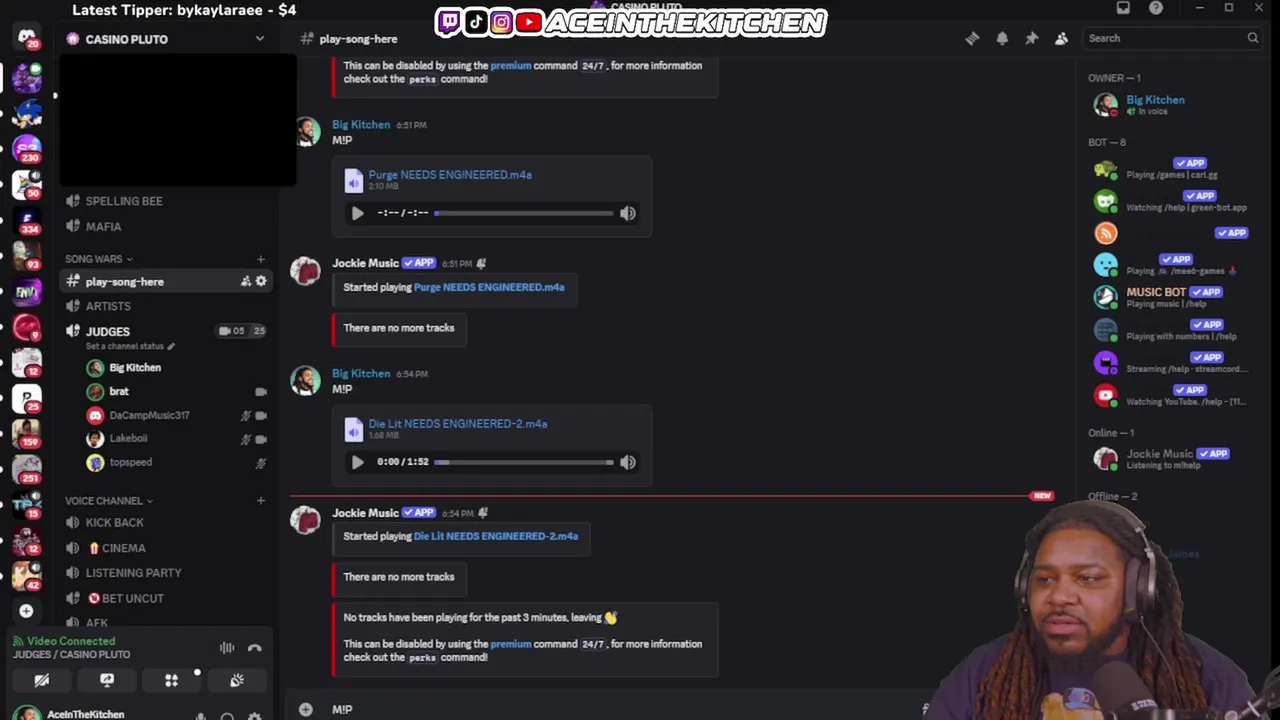Join the LISTENING PARTY voice channel
1280x720 pixels.
tap(133, 573)
